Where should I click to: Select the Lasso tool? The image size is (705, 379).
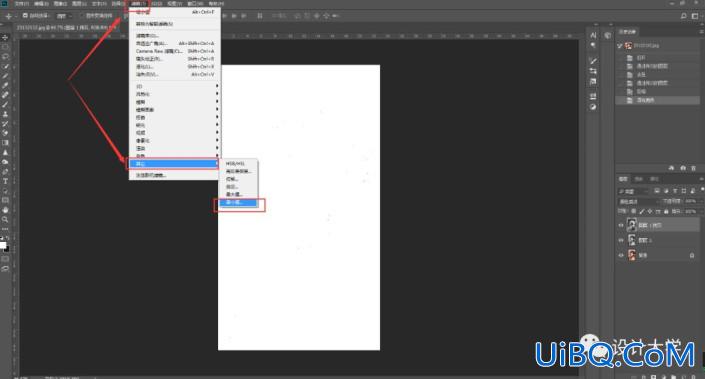[5, 57]
